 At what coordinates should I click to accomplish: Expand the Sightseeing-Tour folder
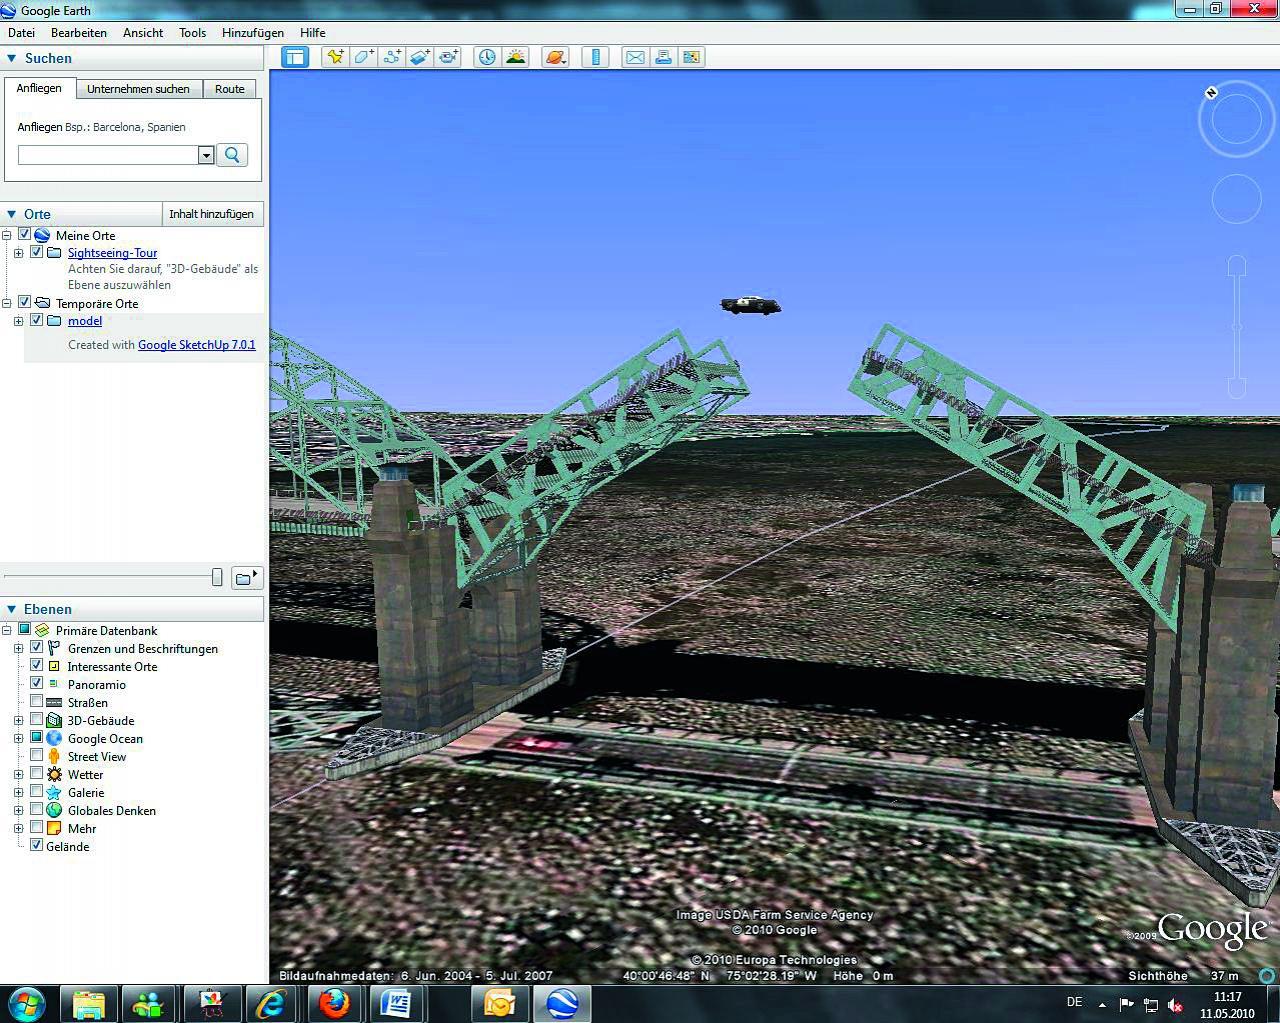click(x=18, y=253)
